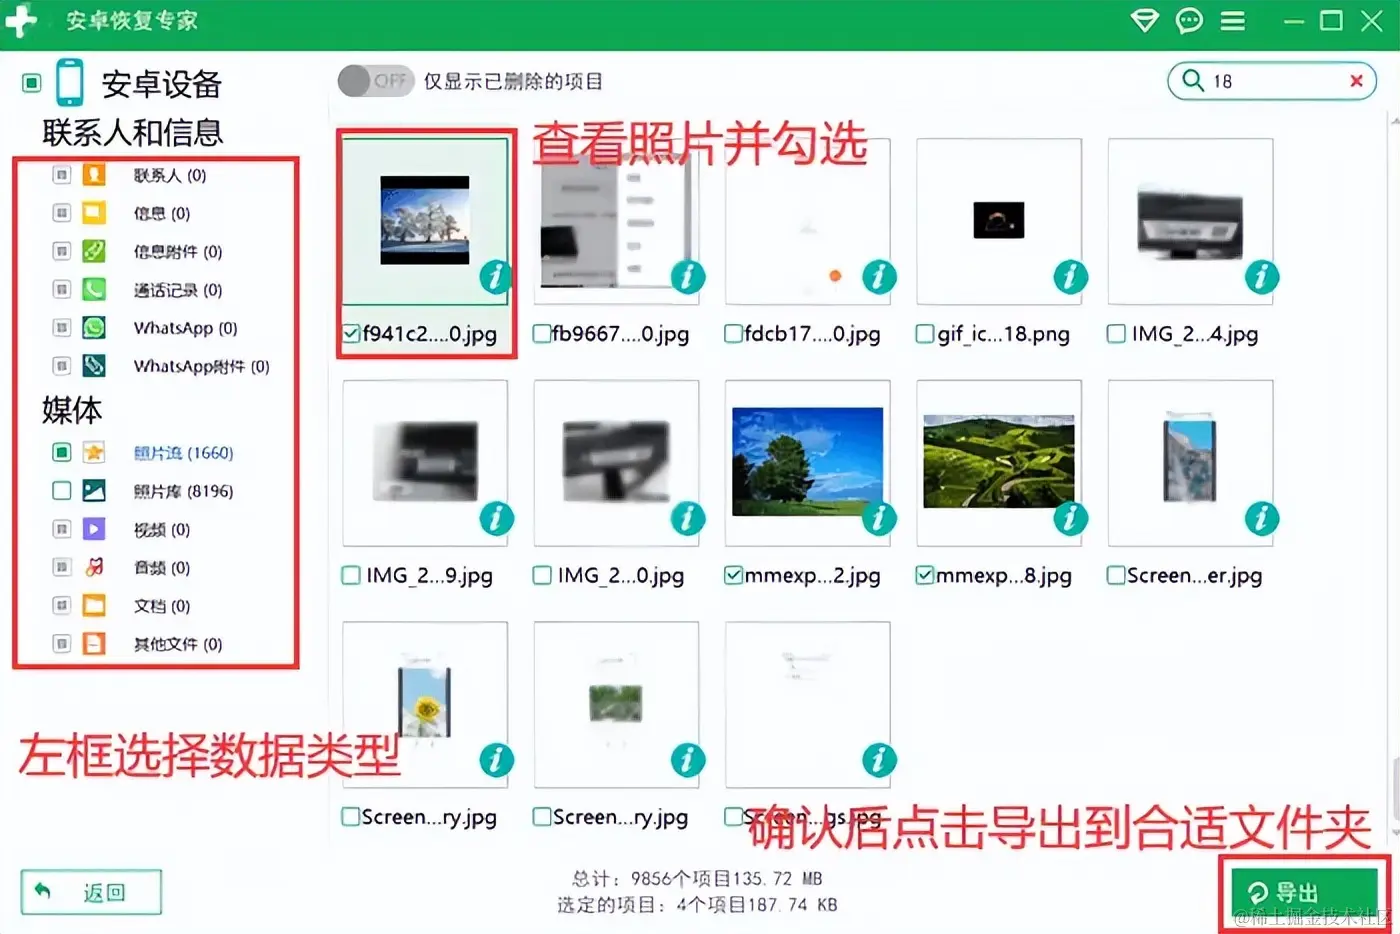Show info for IMG_2...9.jpg thumbnail

coord(496,518)
